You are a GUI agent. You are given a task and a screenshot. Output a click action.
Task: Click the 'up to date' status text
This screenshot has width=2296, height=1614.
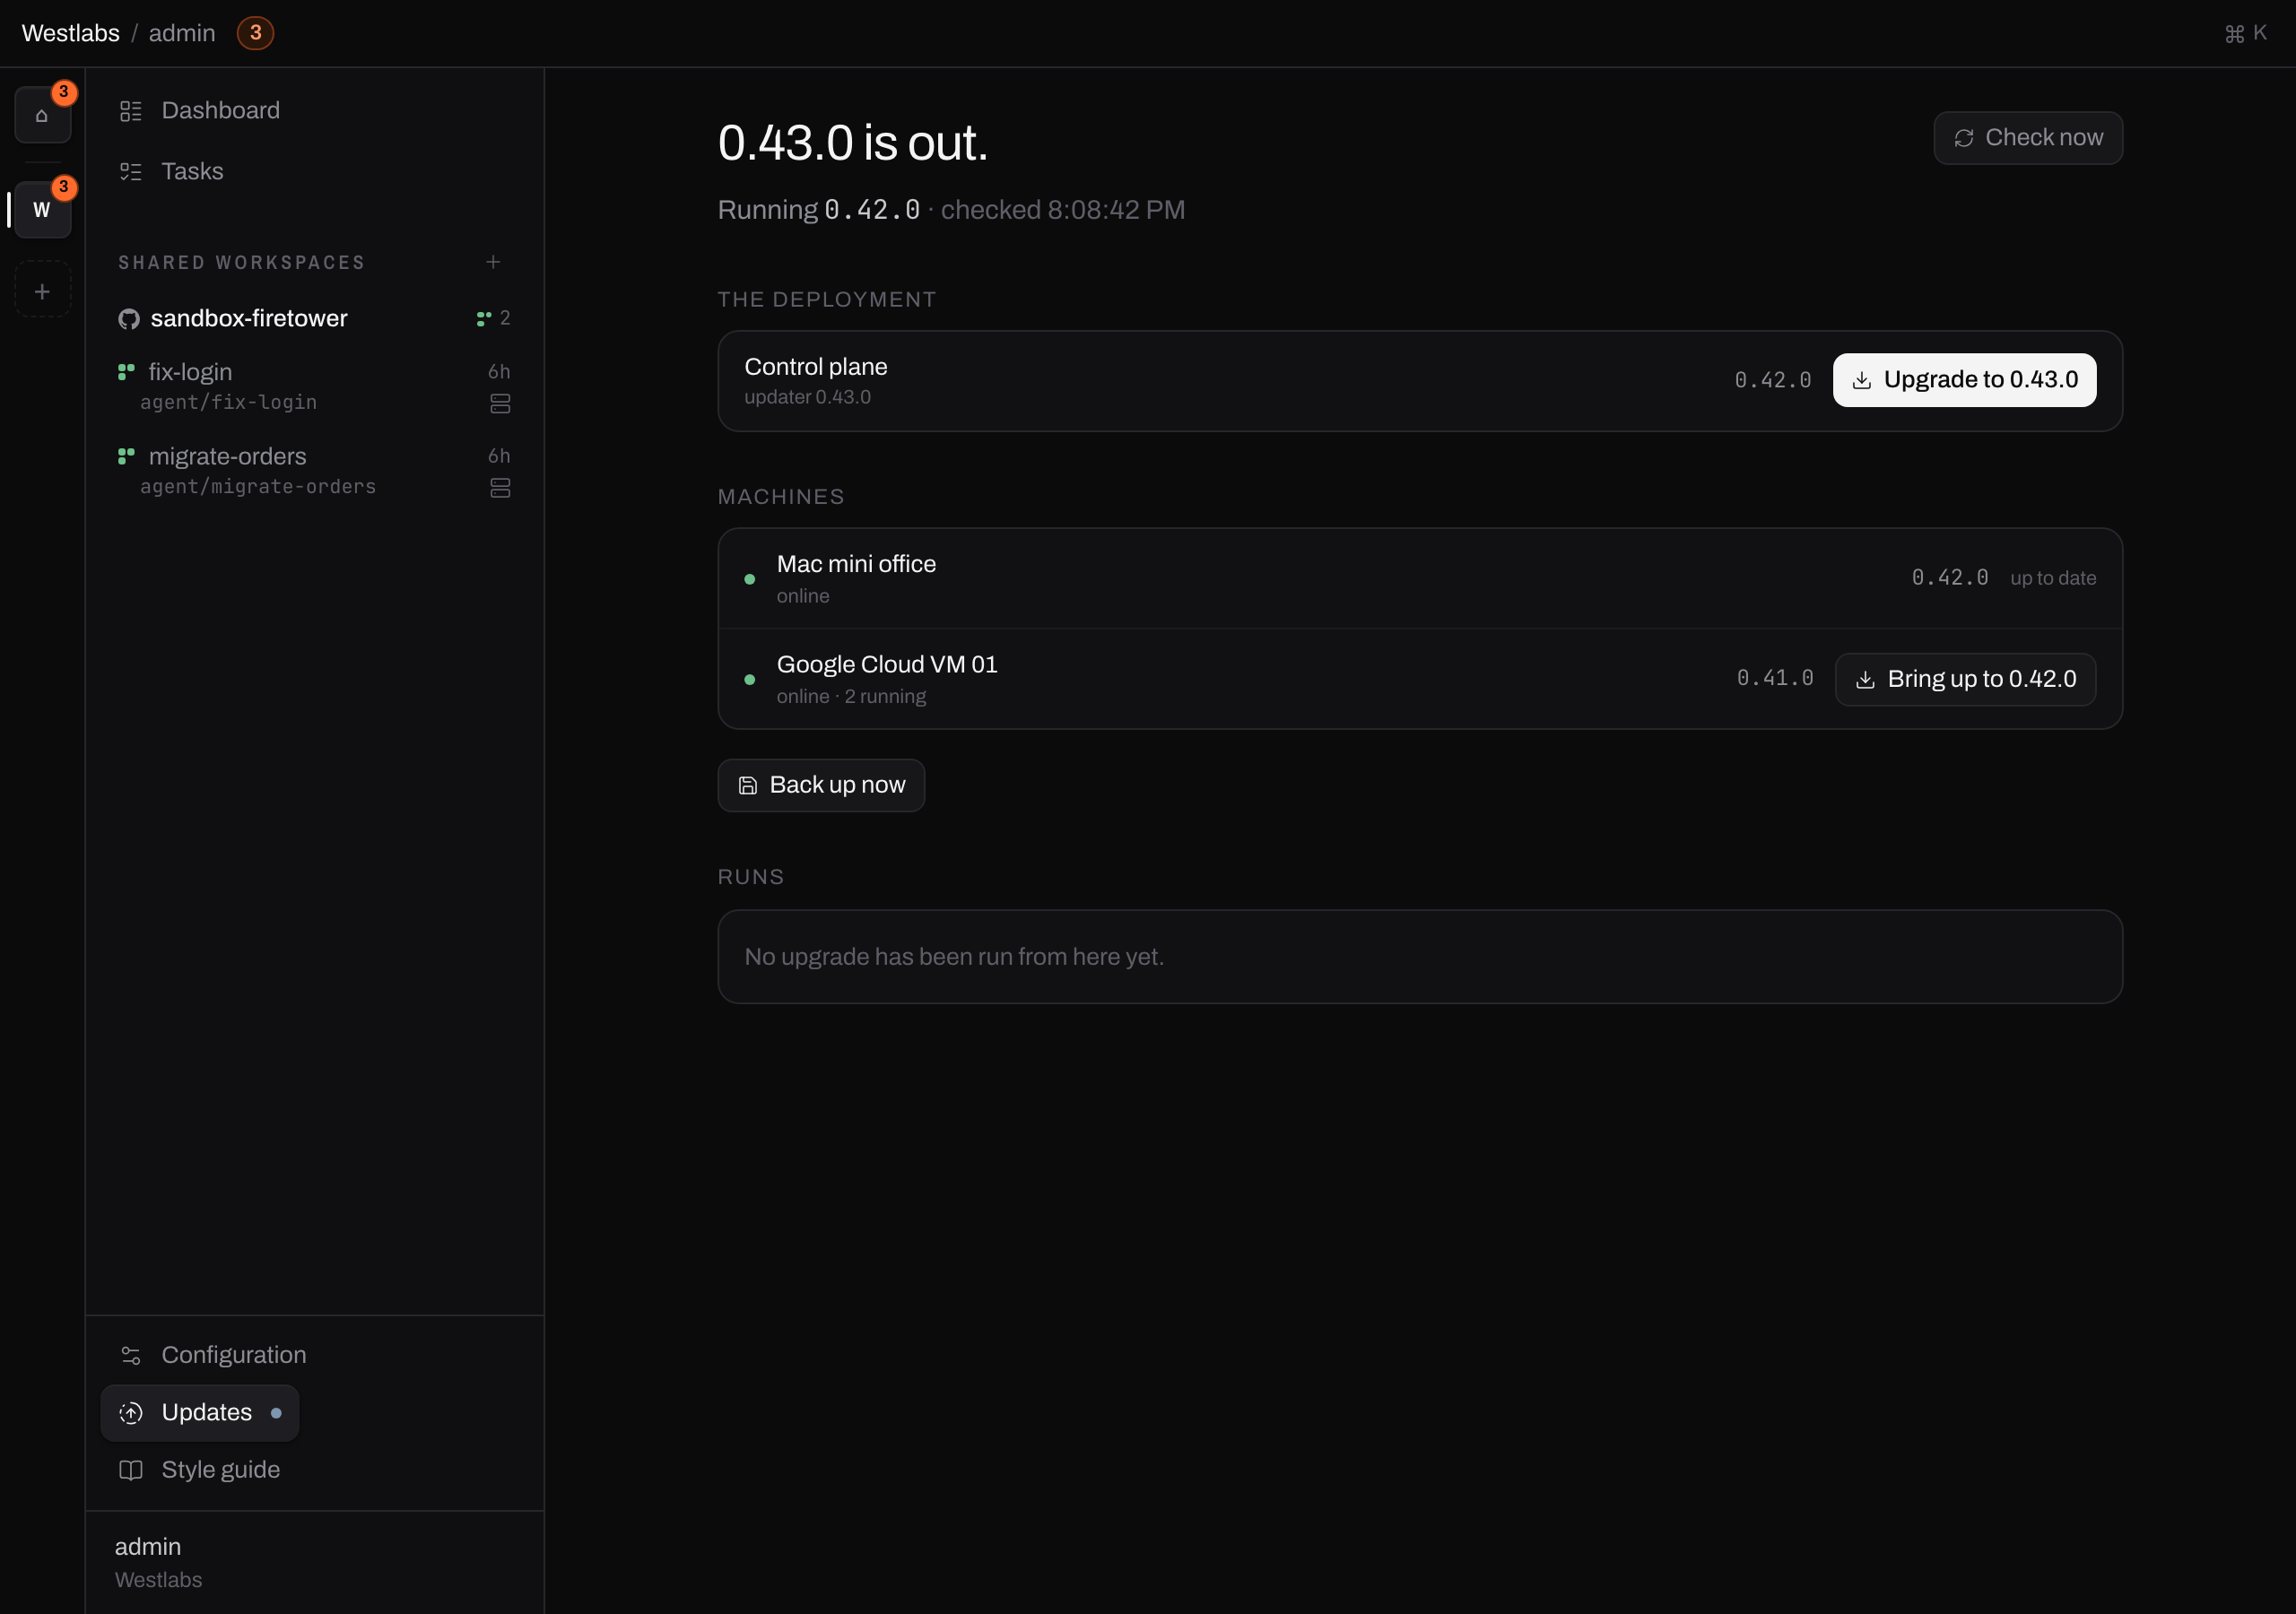2053,579
